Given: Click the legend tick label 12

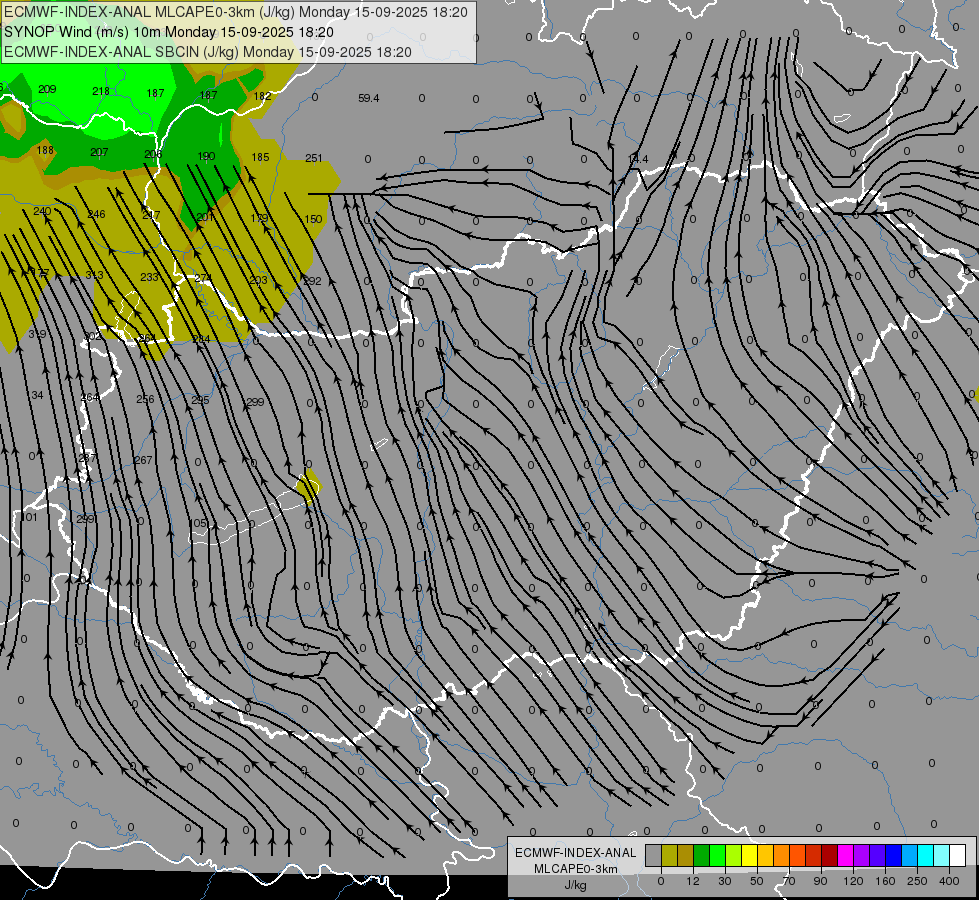Looking at the screenshot, I should [693, 881].
